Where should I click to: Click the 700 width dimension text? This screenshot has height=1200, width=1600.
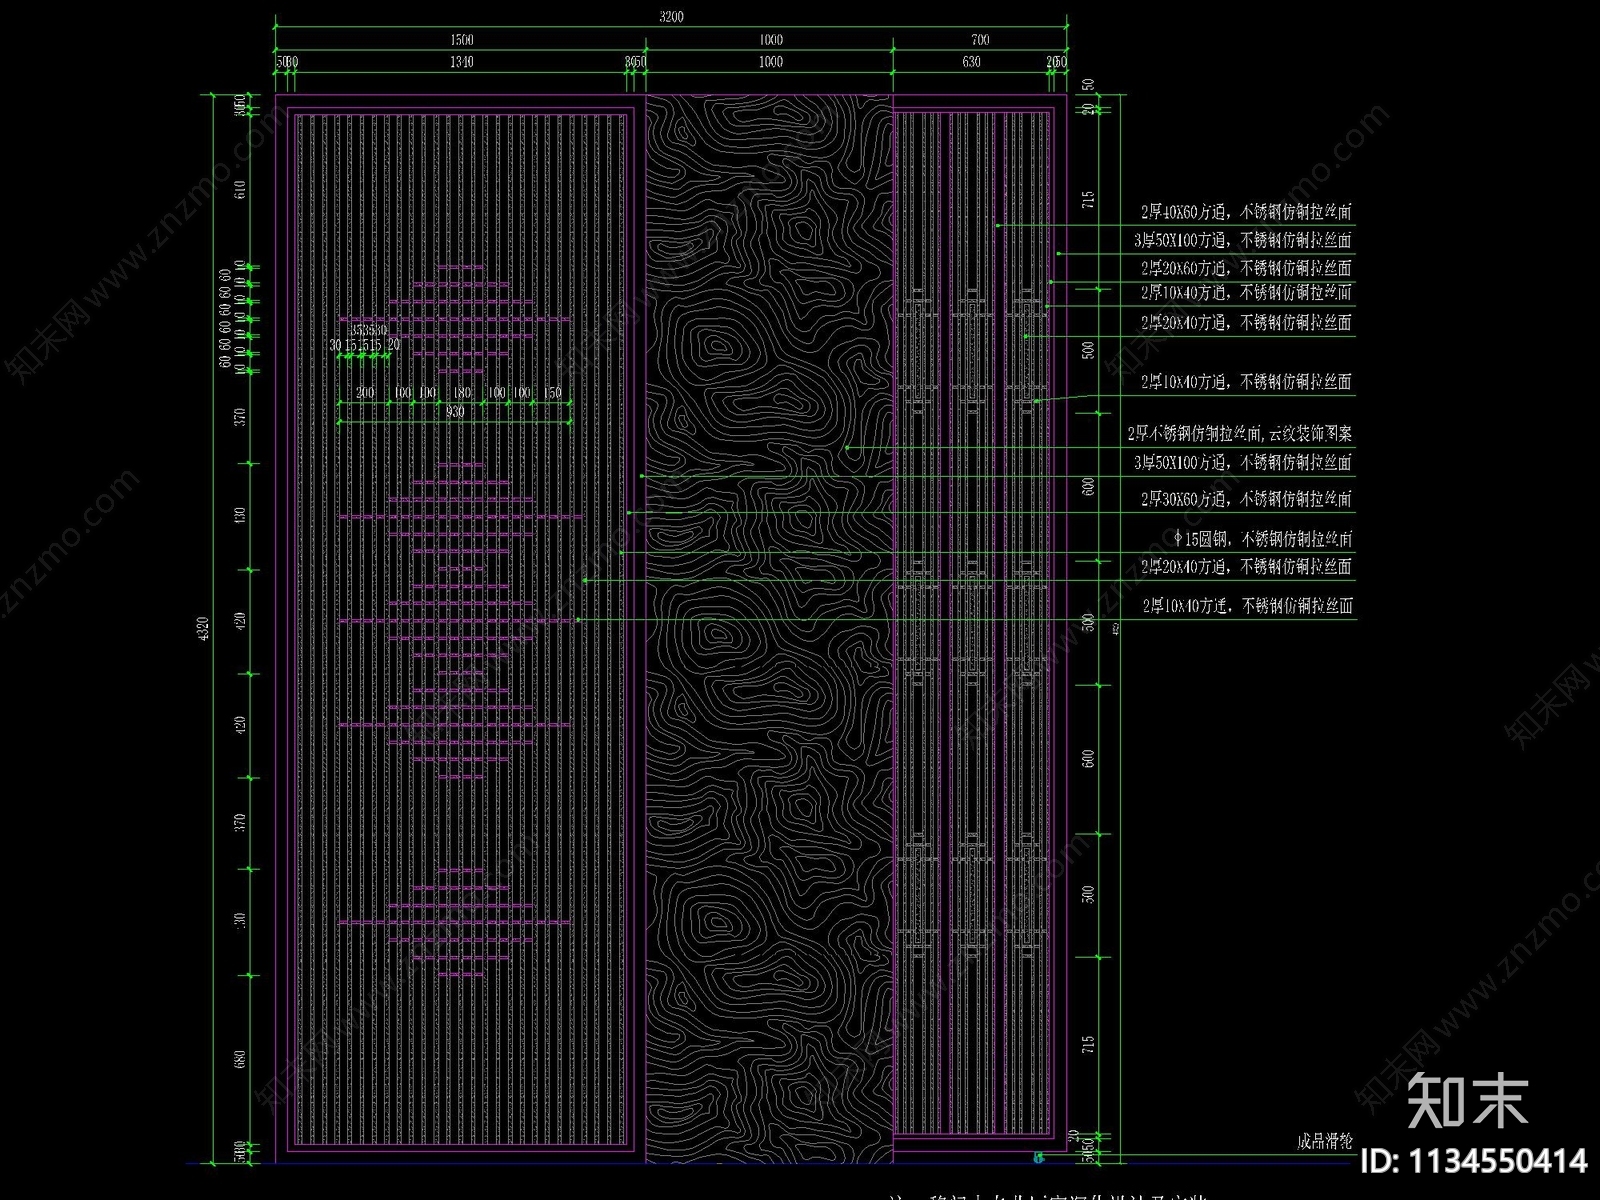point(980,40)
